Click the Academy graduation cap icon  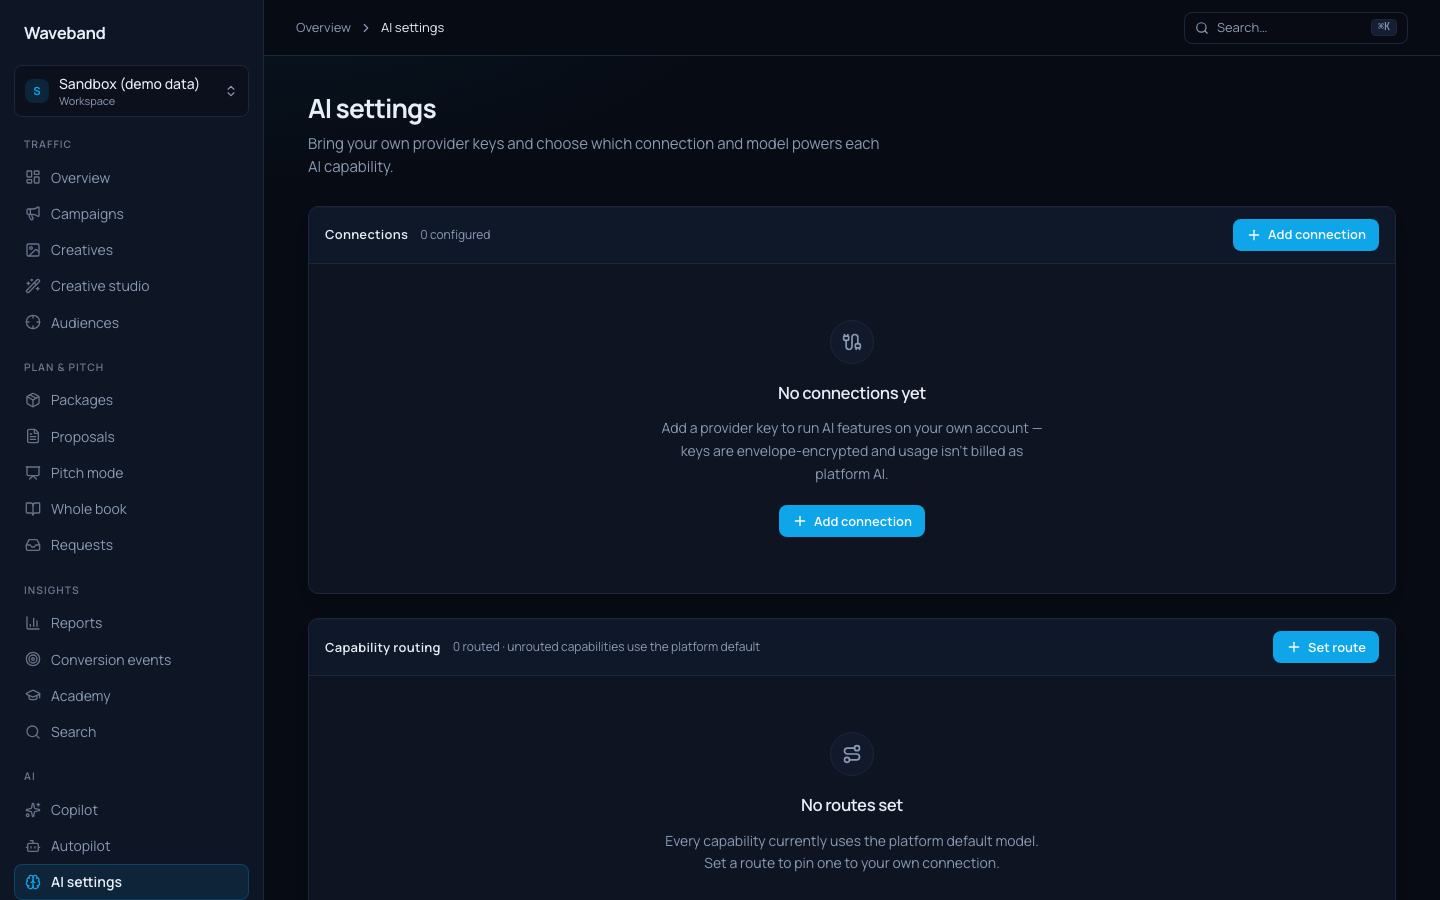pyautogui.click(x=33, y=695)
